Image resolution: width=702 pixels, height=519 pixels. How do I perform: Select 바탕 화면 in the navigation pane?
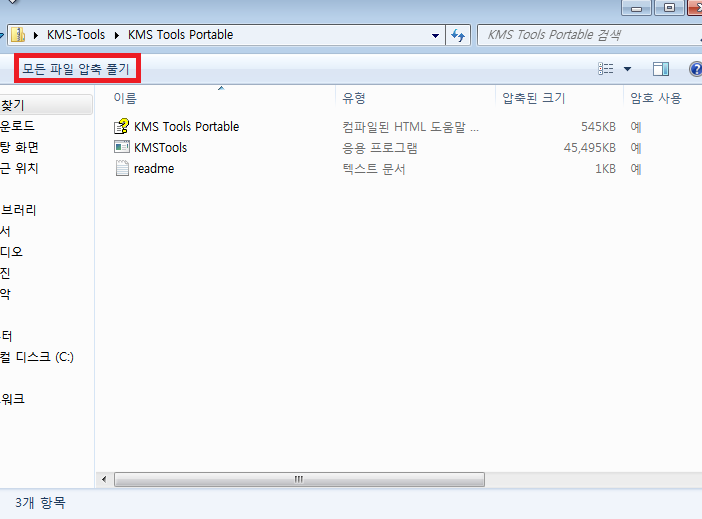coord(20,147)
